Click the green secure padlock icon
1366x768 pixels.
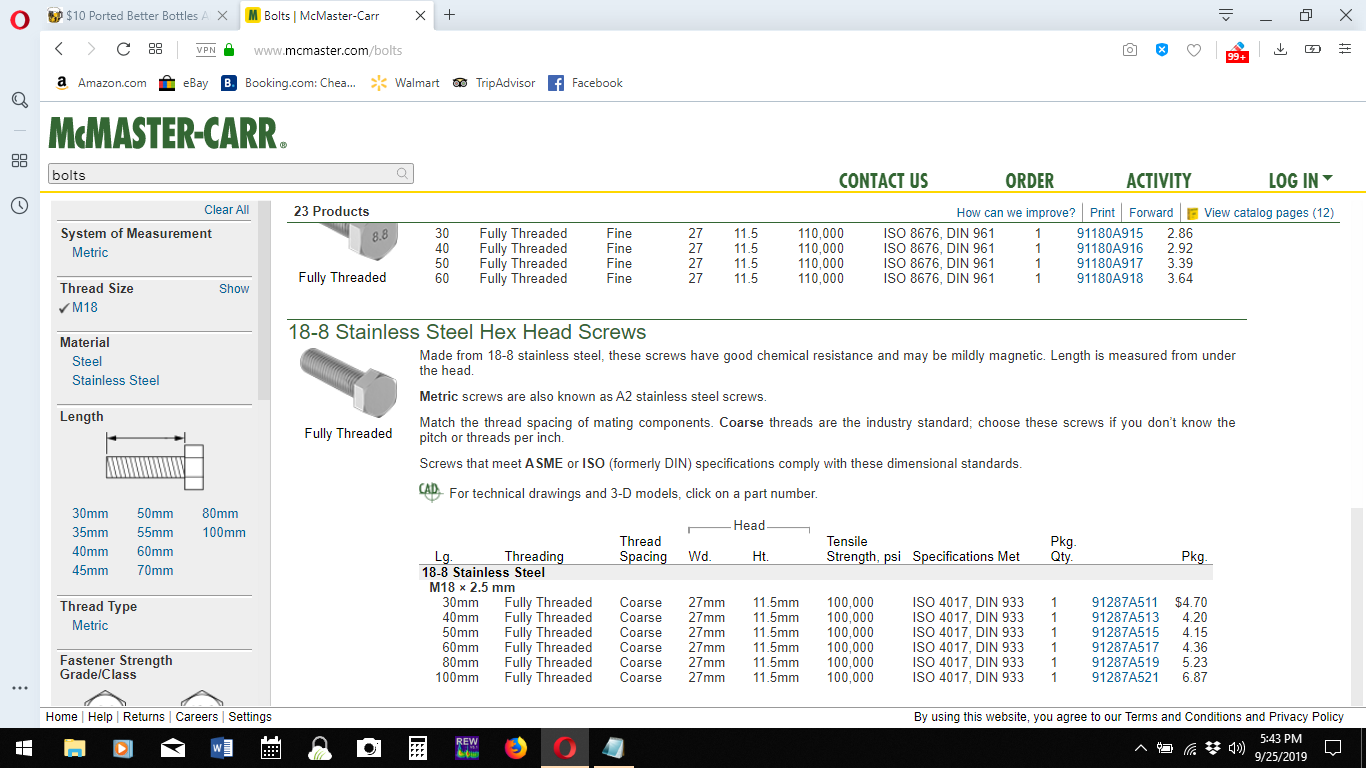[229, 49]
